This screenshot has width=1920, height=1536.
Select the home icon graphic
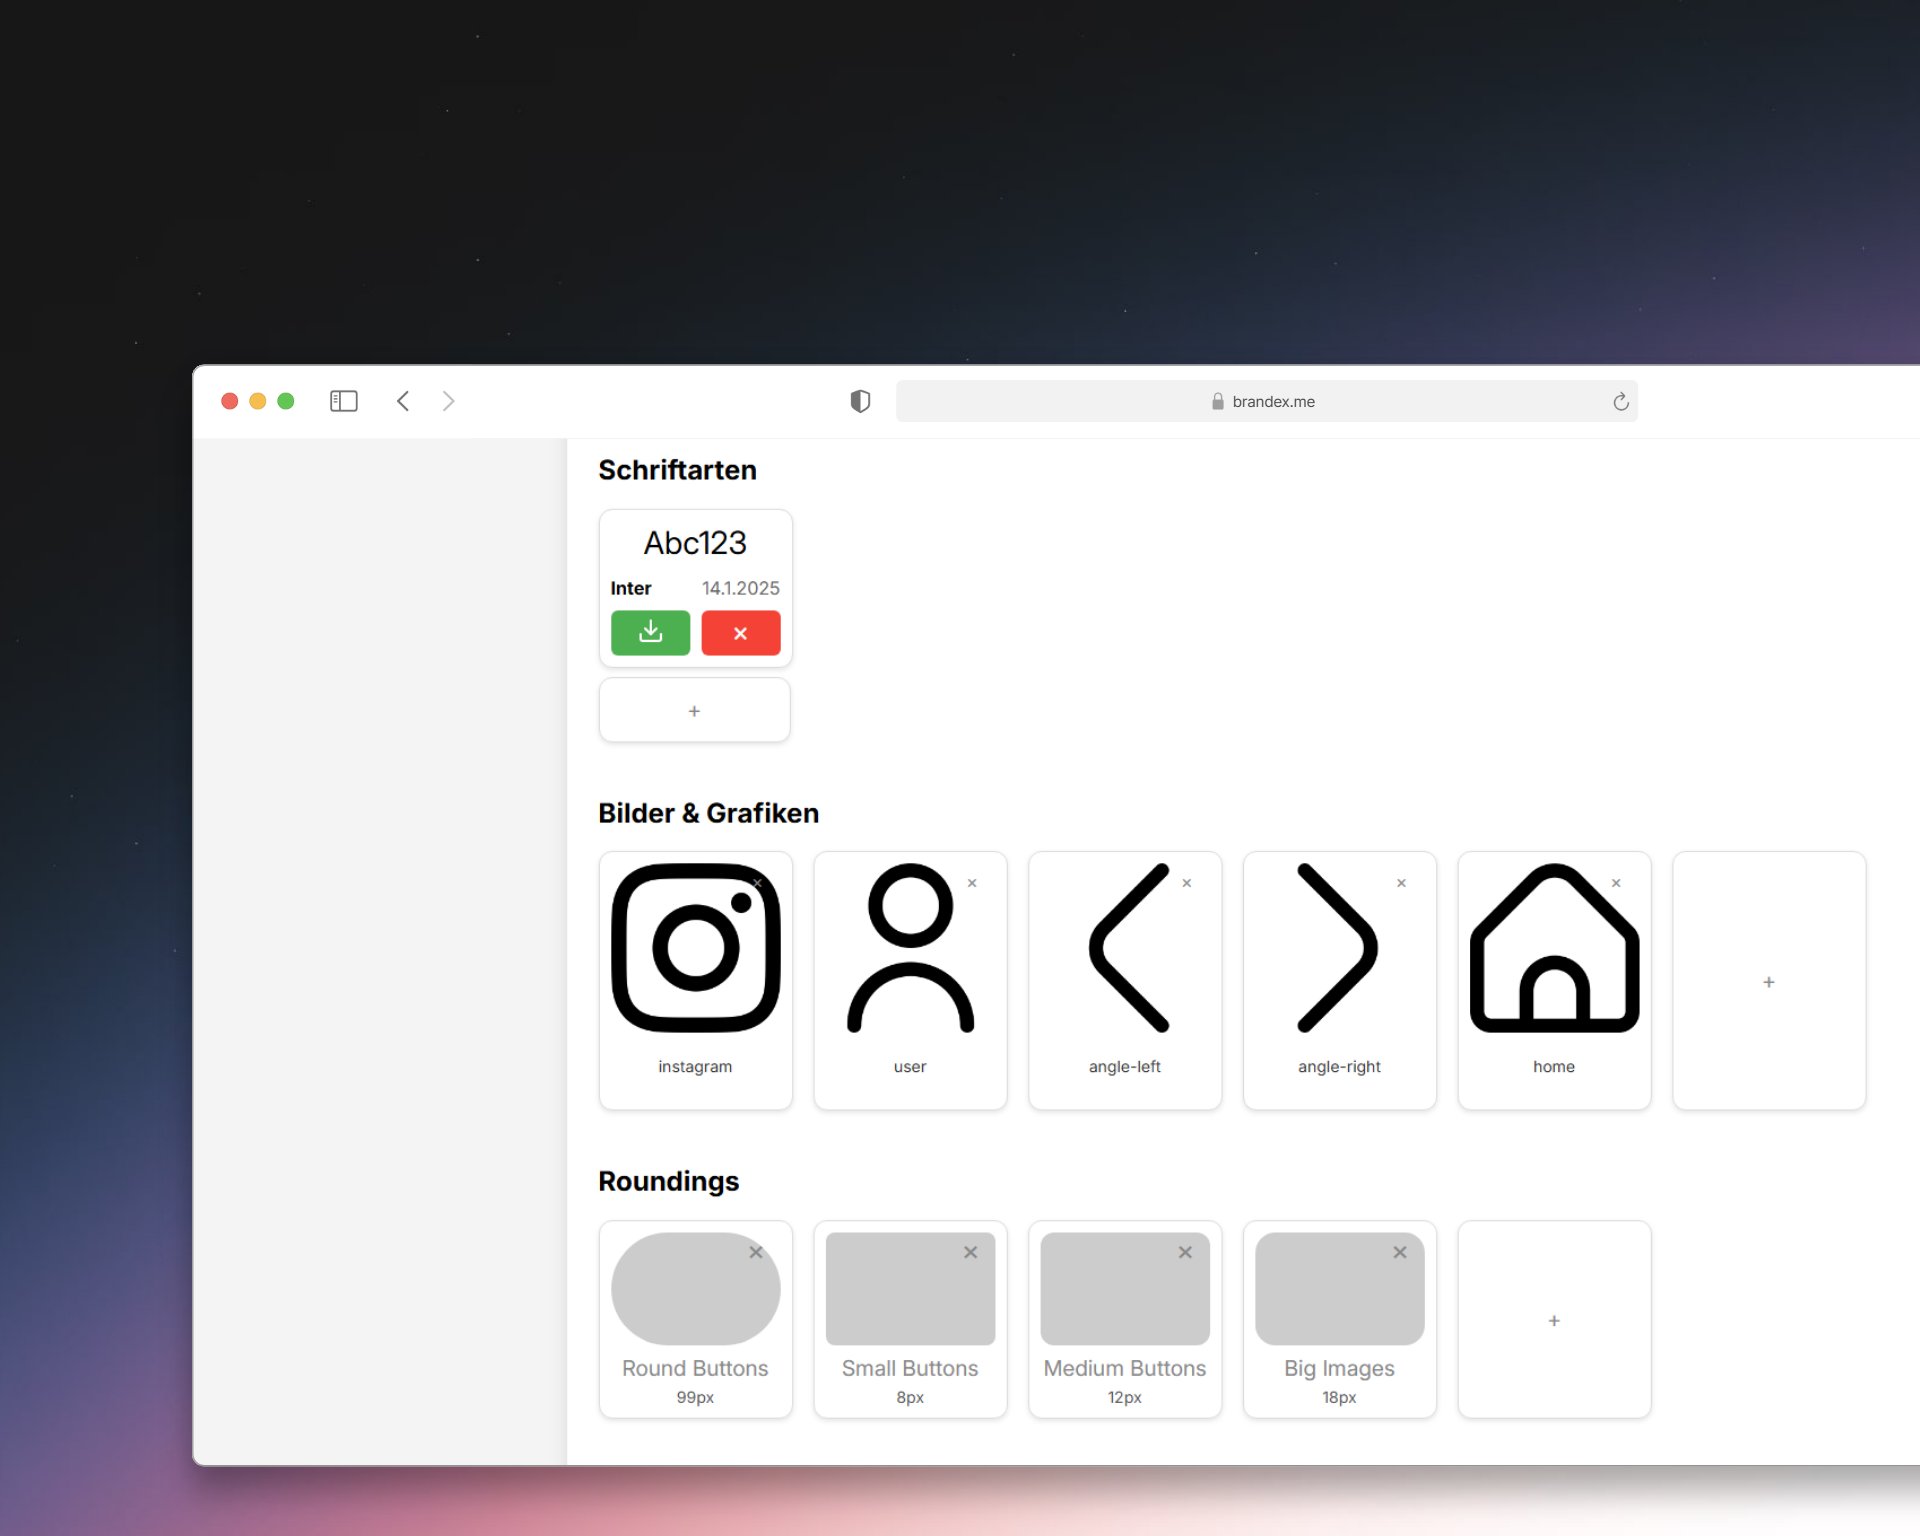[x=1553, y=948]
